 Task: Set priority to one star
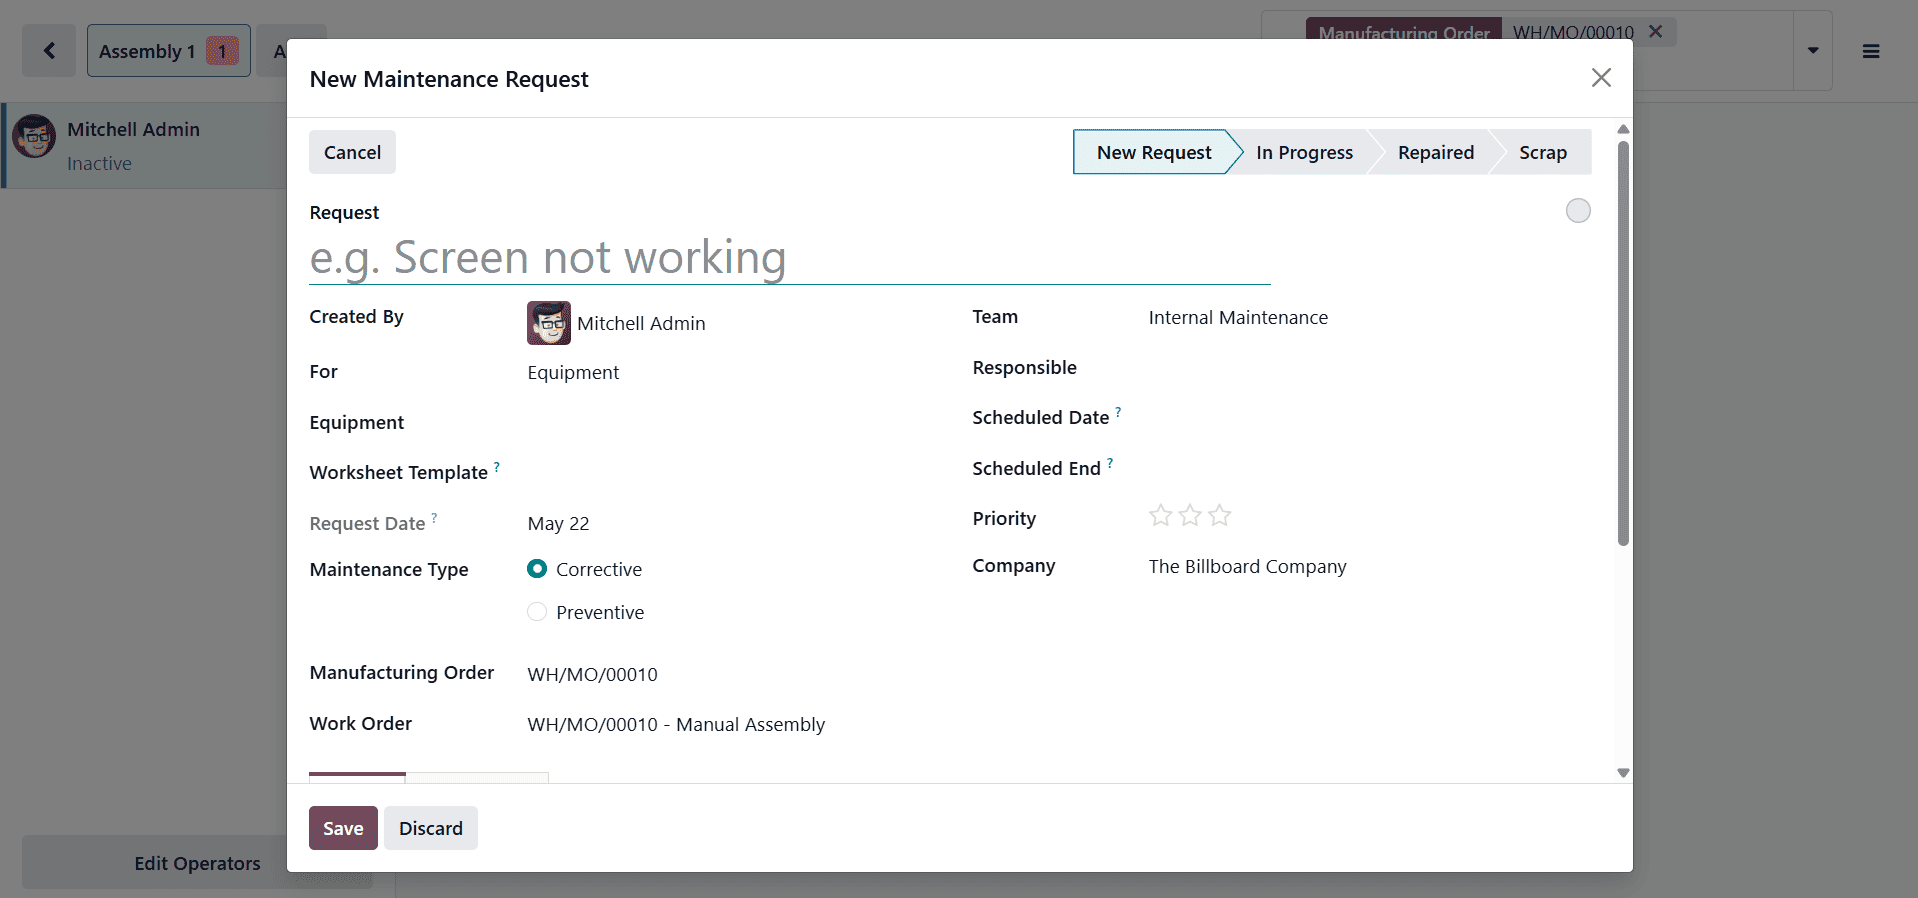click(1160, 516)
